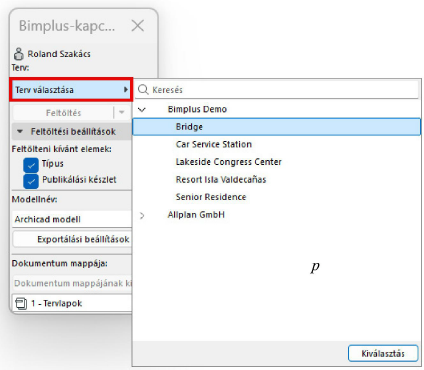Select Car Service Station project

pos(214,144)
